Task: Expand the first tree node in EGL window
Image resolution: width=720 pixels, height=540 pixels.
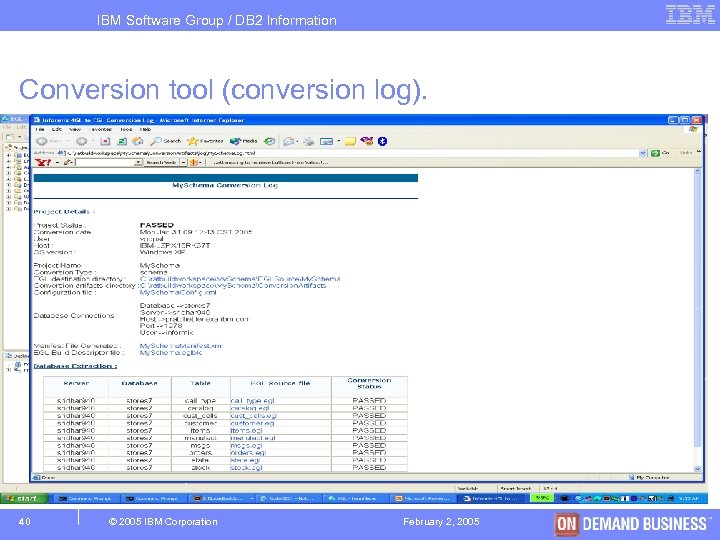Action: pos(8,155)
